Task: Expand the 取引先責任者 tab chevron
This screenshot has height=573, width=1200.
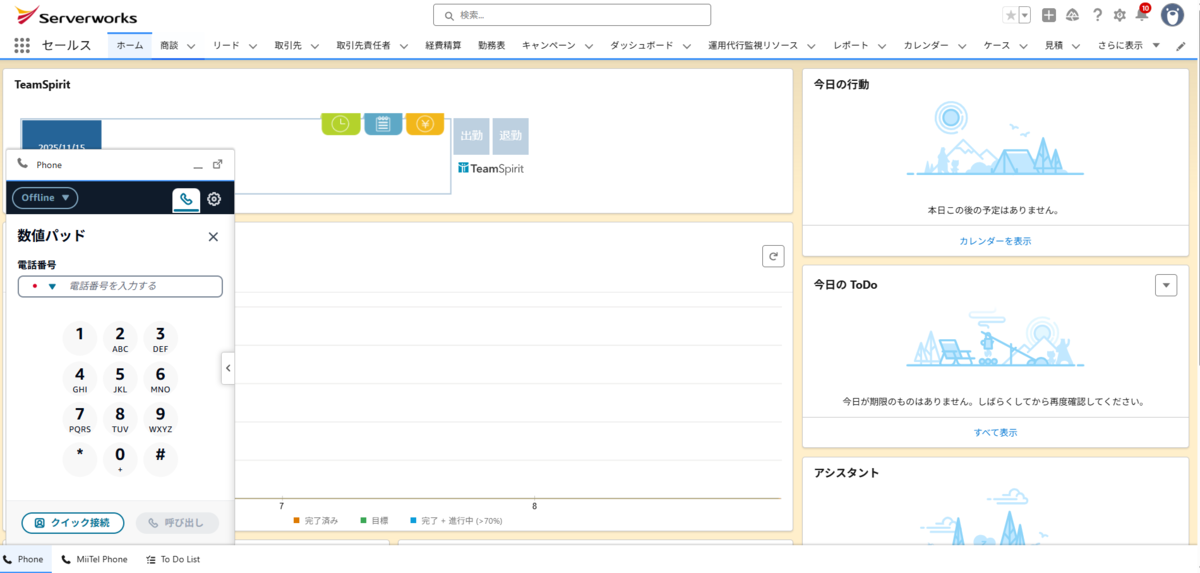Action: click(x=402, y=46)
